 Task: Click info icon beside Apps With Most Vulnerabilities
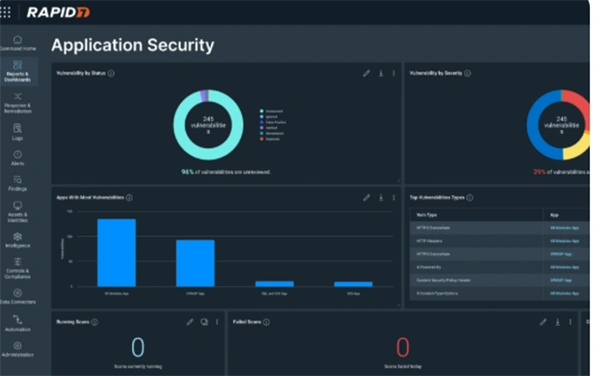click(x=129, y=198)
